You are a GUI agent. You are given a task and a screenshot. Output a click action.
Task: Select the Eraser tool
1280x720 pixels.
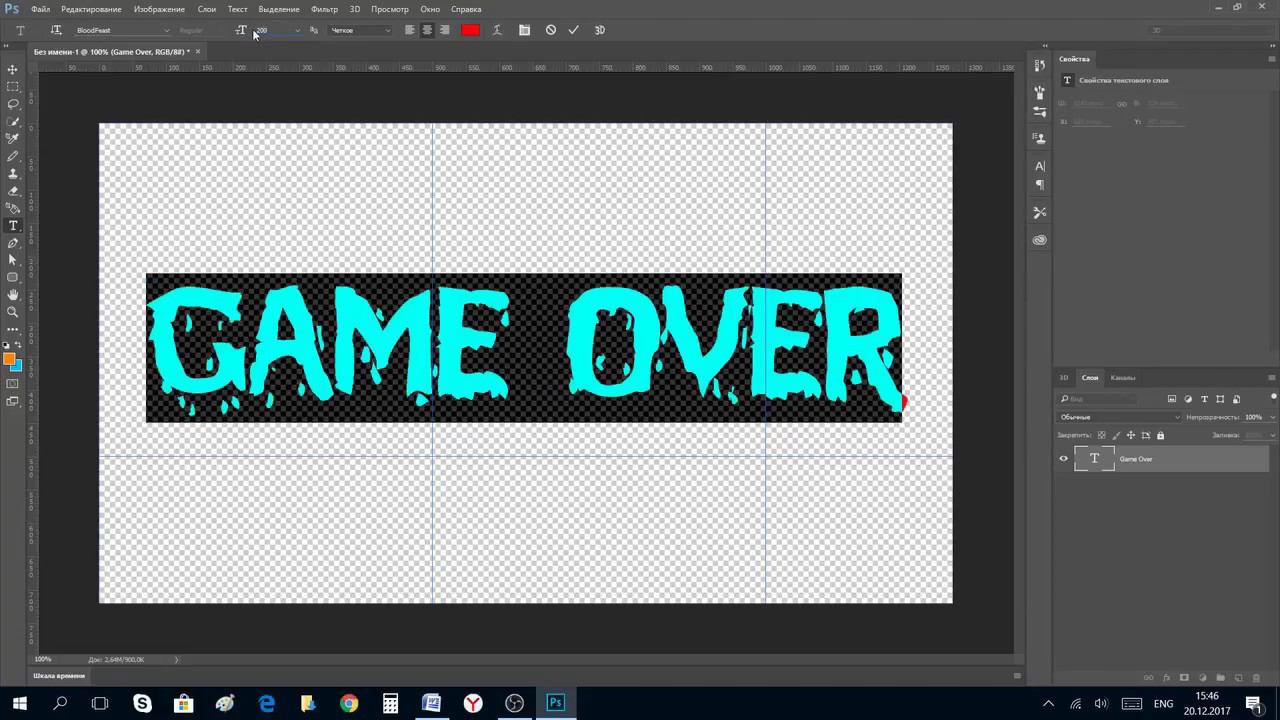(13, 191)
